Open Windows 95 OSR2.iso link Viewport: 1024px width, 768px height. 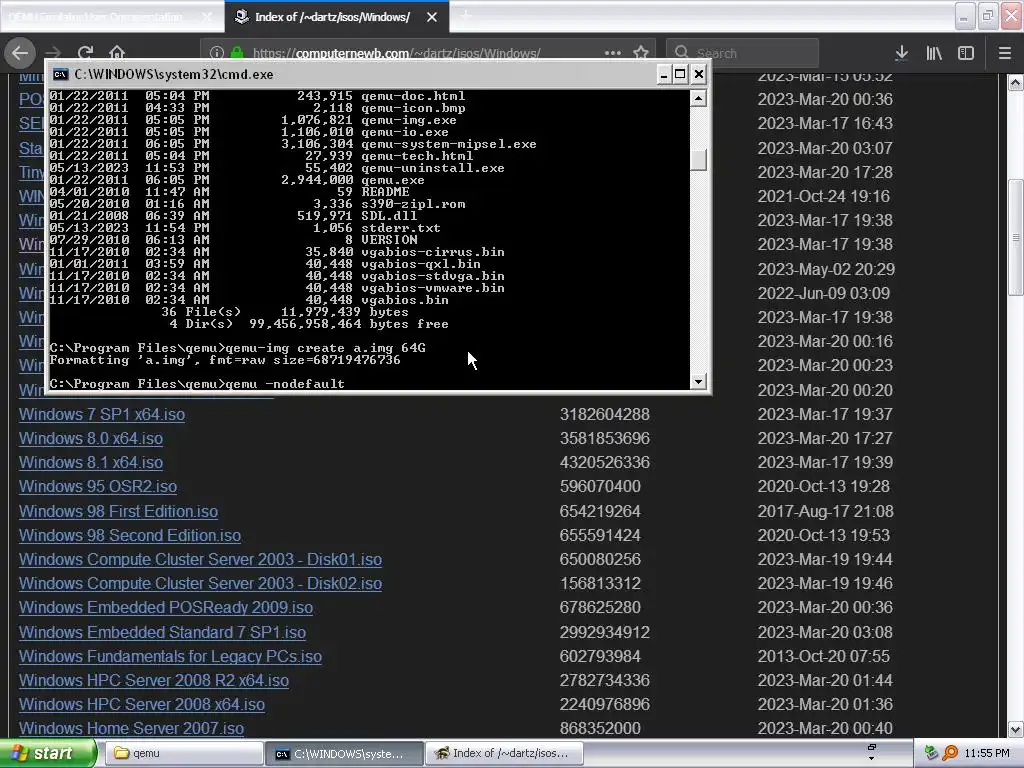[x=98, y=487]
